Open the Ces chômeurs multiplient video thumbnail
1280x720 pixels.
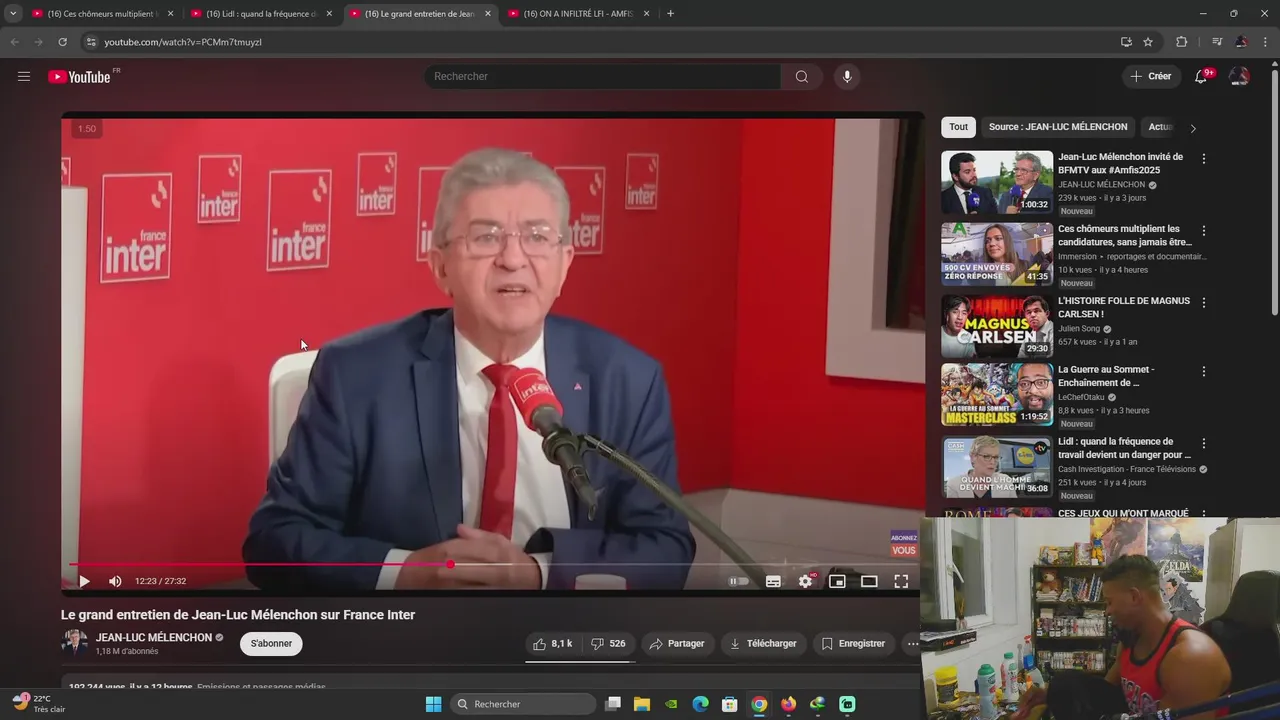click(997, 254)
